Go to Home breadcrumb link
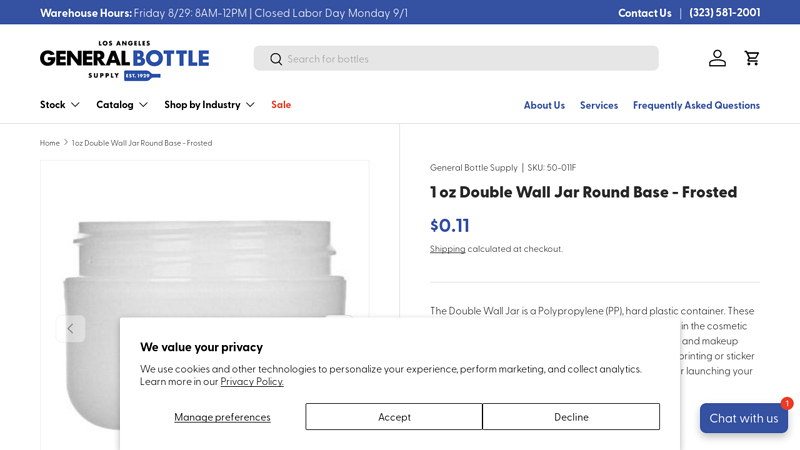The image size is (800, 450). click(x=49, y=143)
